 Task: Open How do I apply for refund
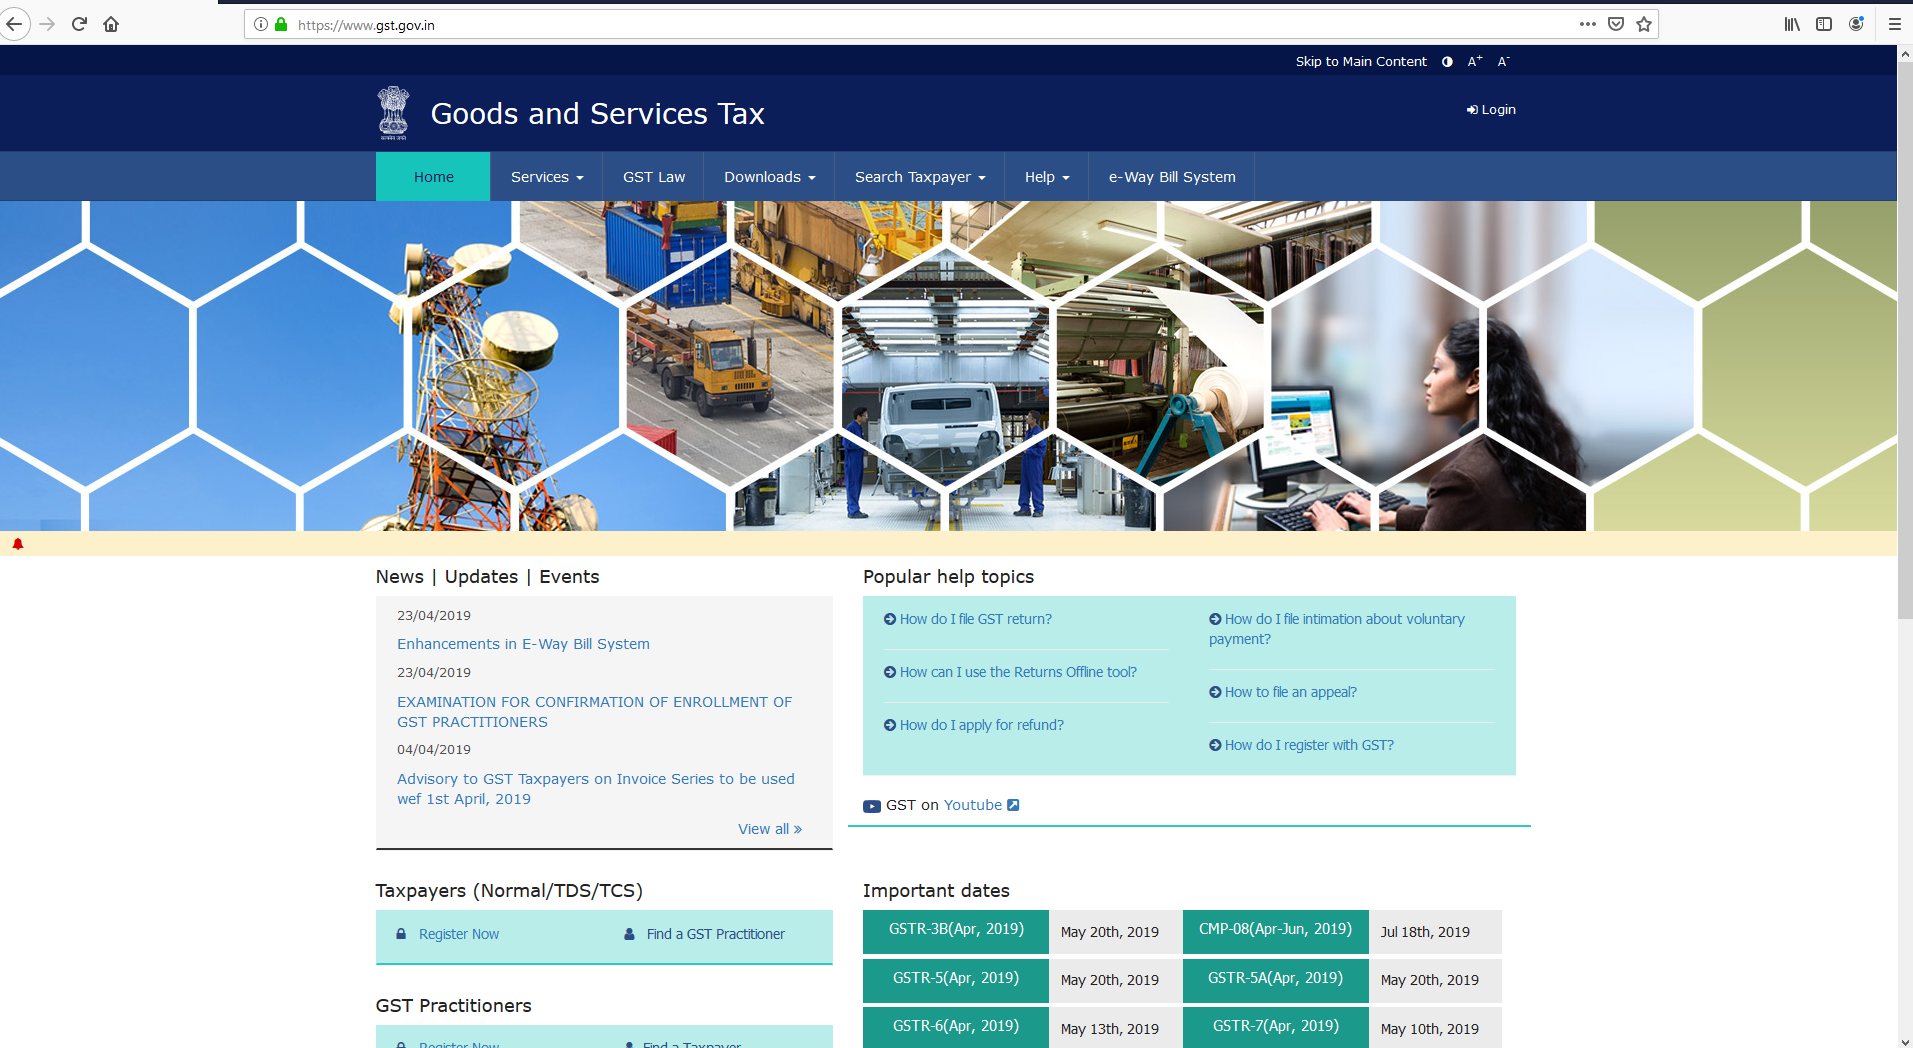coord(974,725)
